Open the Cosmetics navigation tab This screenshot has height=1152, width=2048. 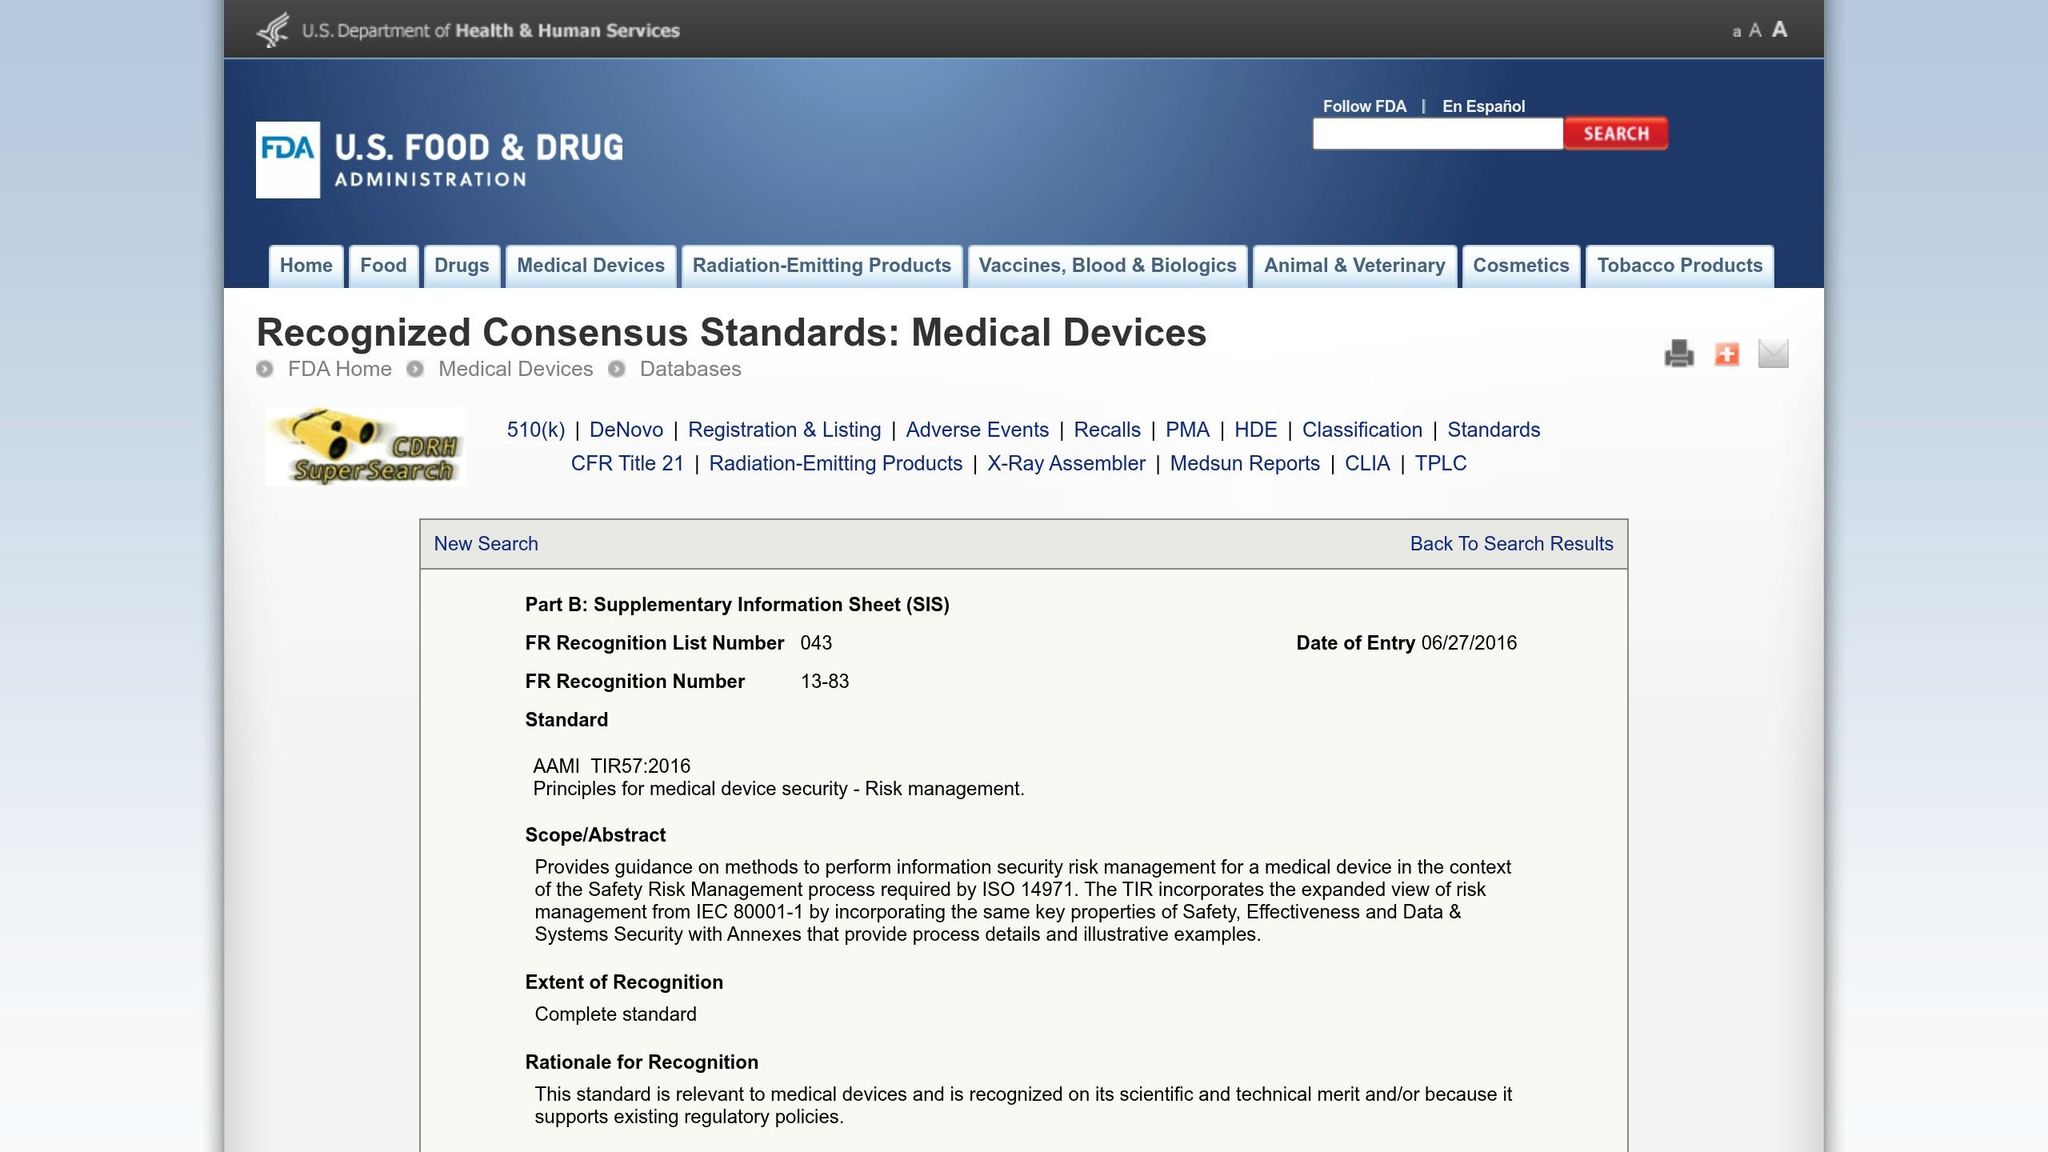[x=1521, y=266]
